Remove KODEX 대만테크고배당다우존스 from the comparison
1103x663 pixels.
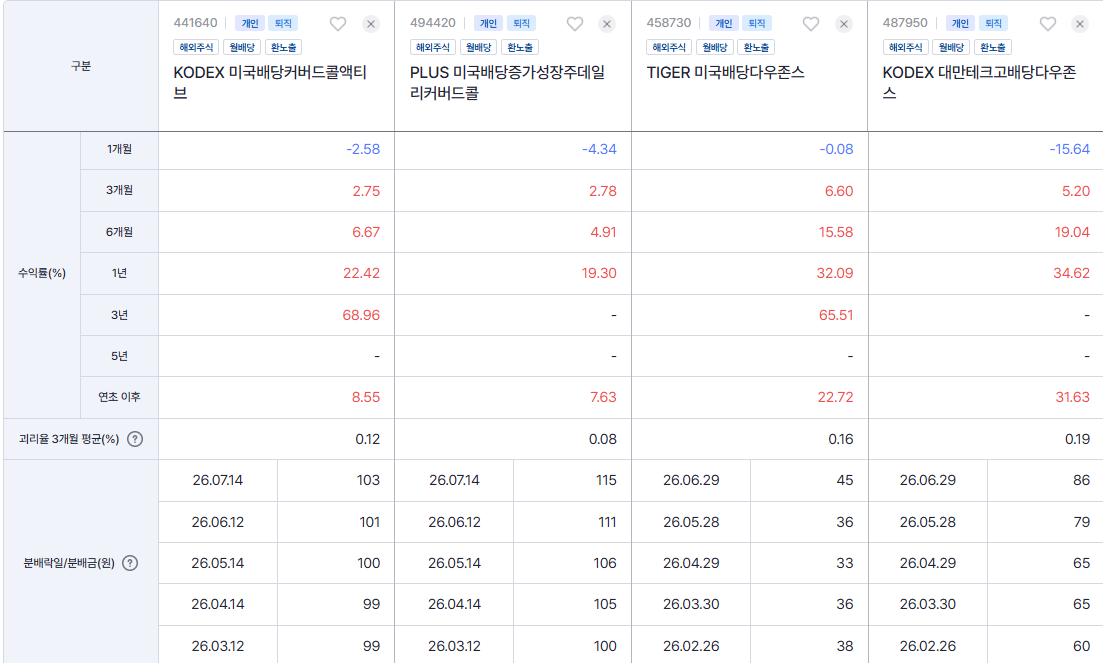point(1080,24)
